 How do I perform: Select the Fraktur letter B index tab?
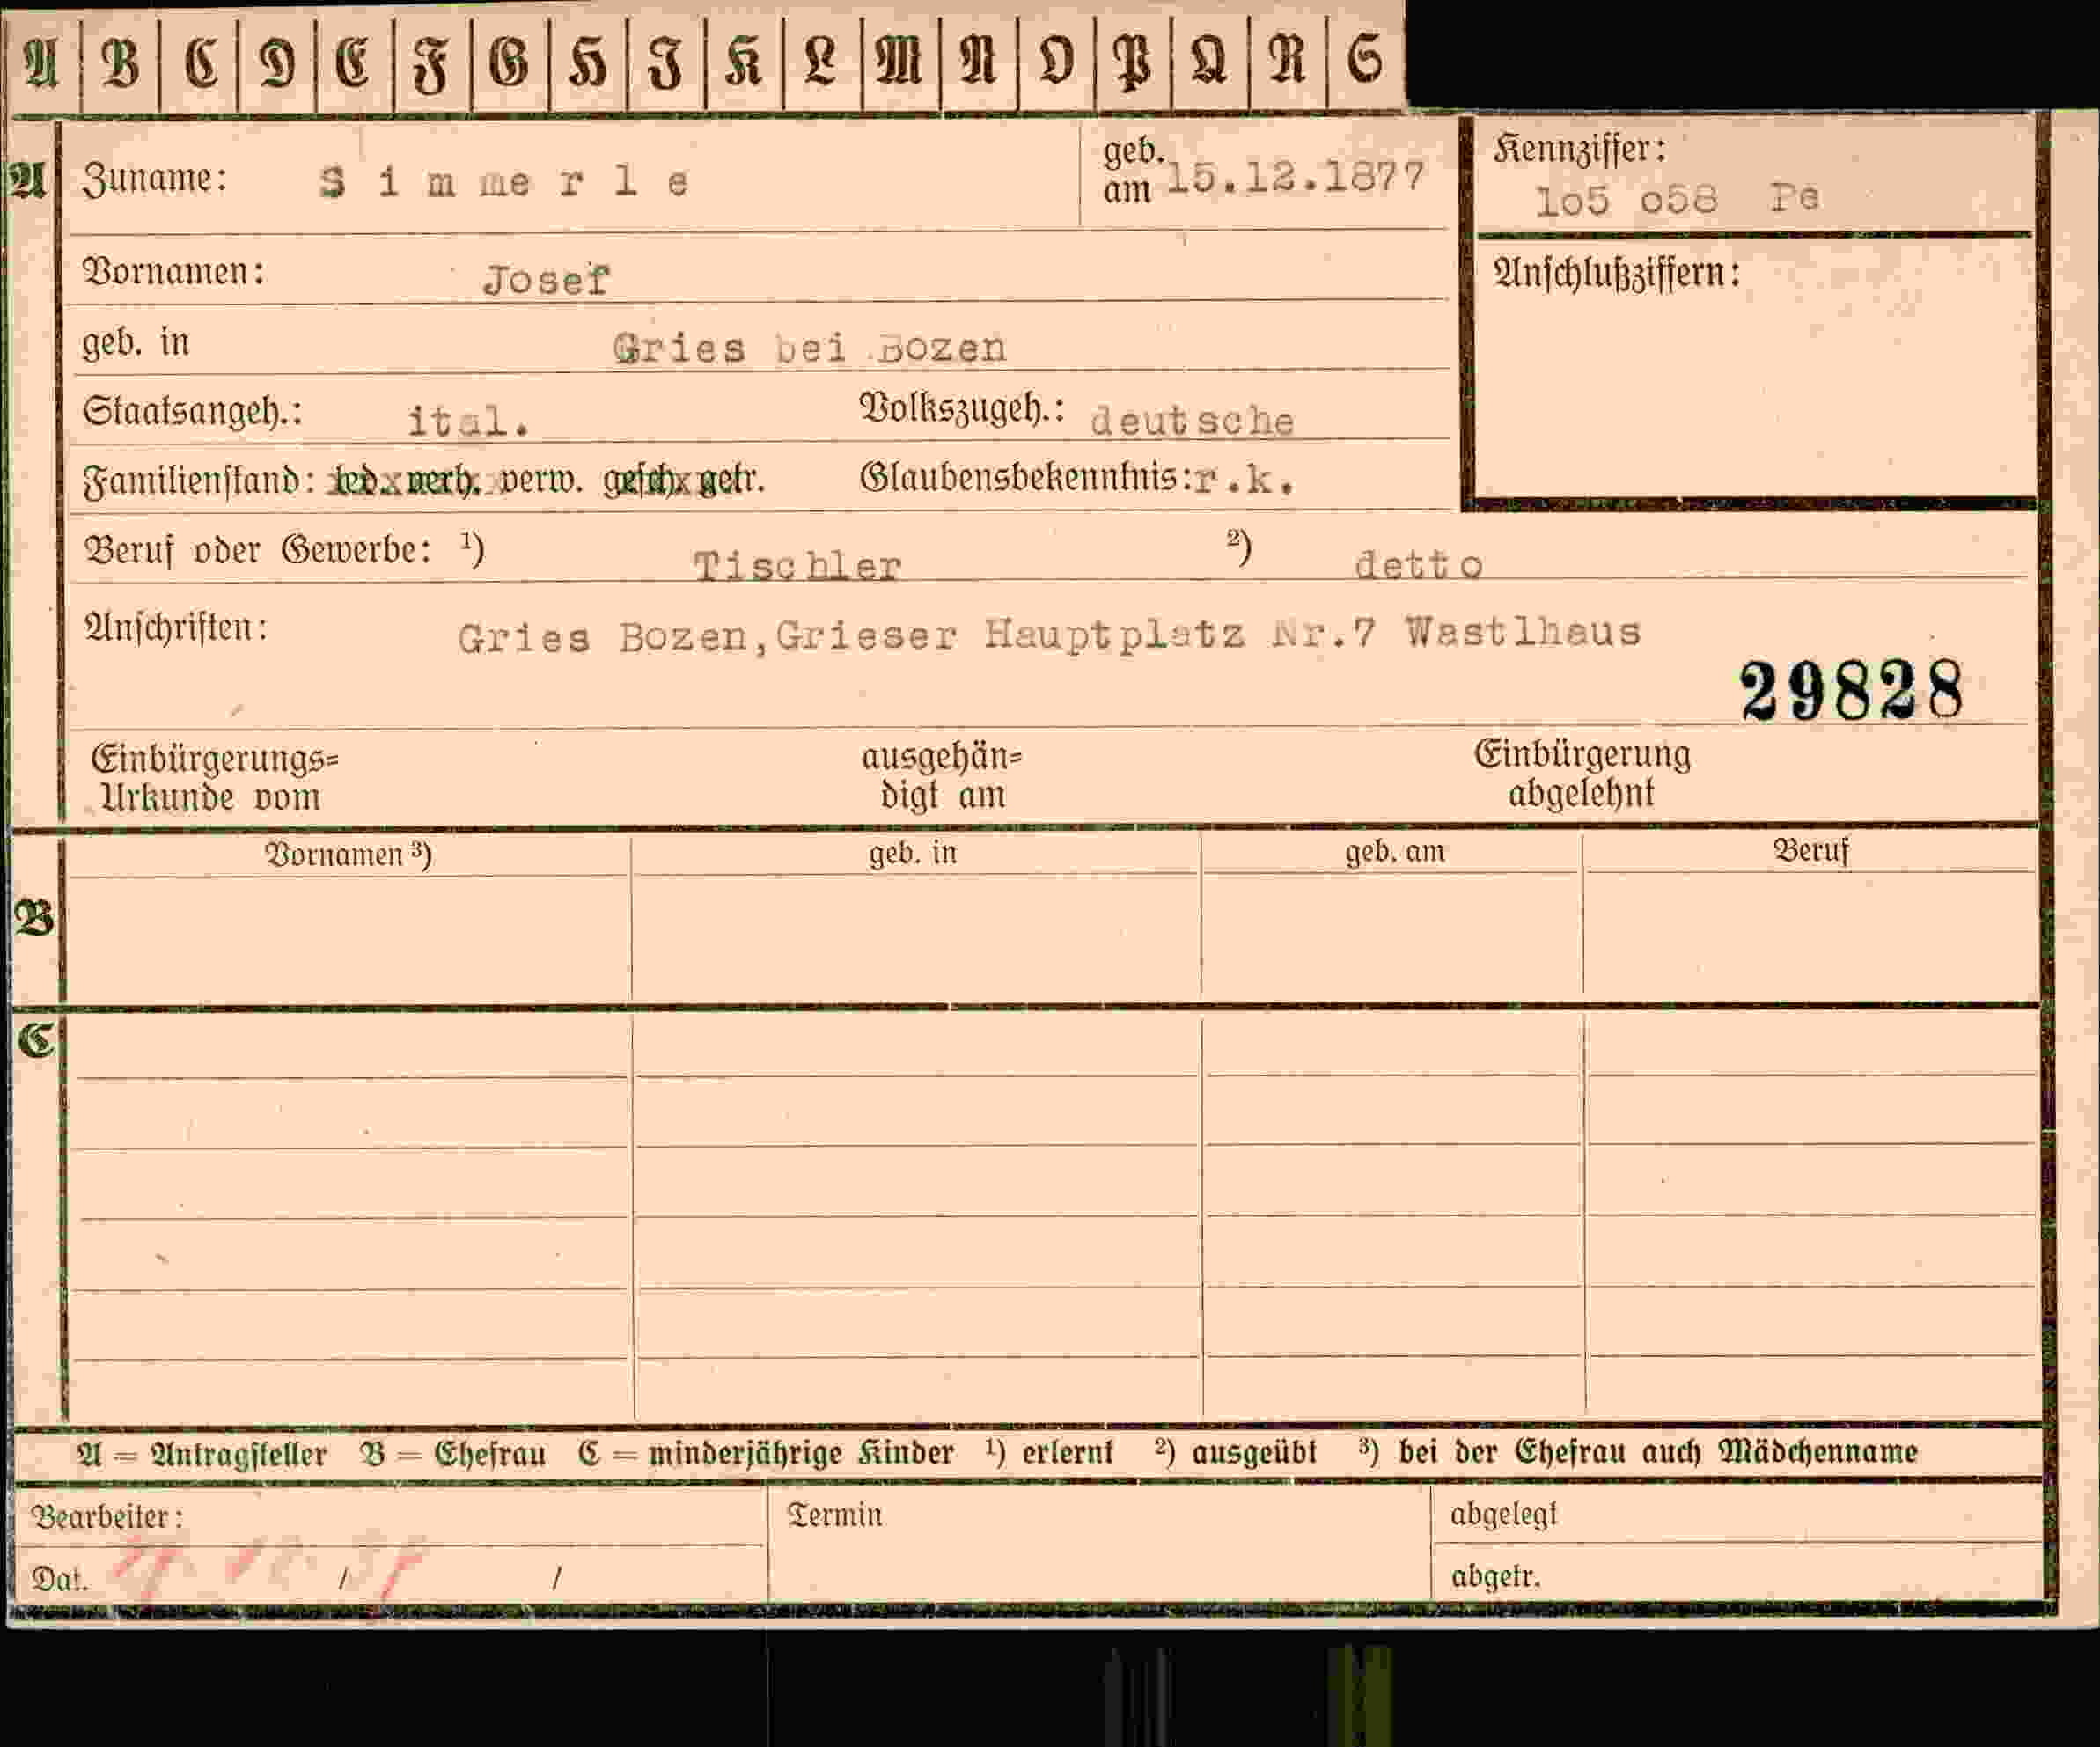tap(120, 62)
